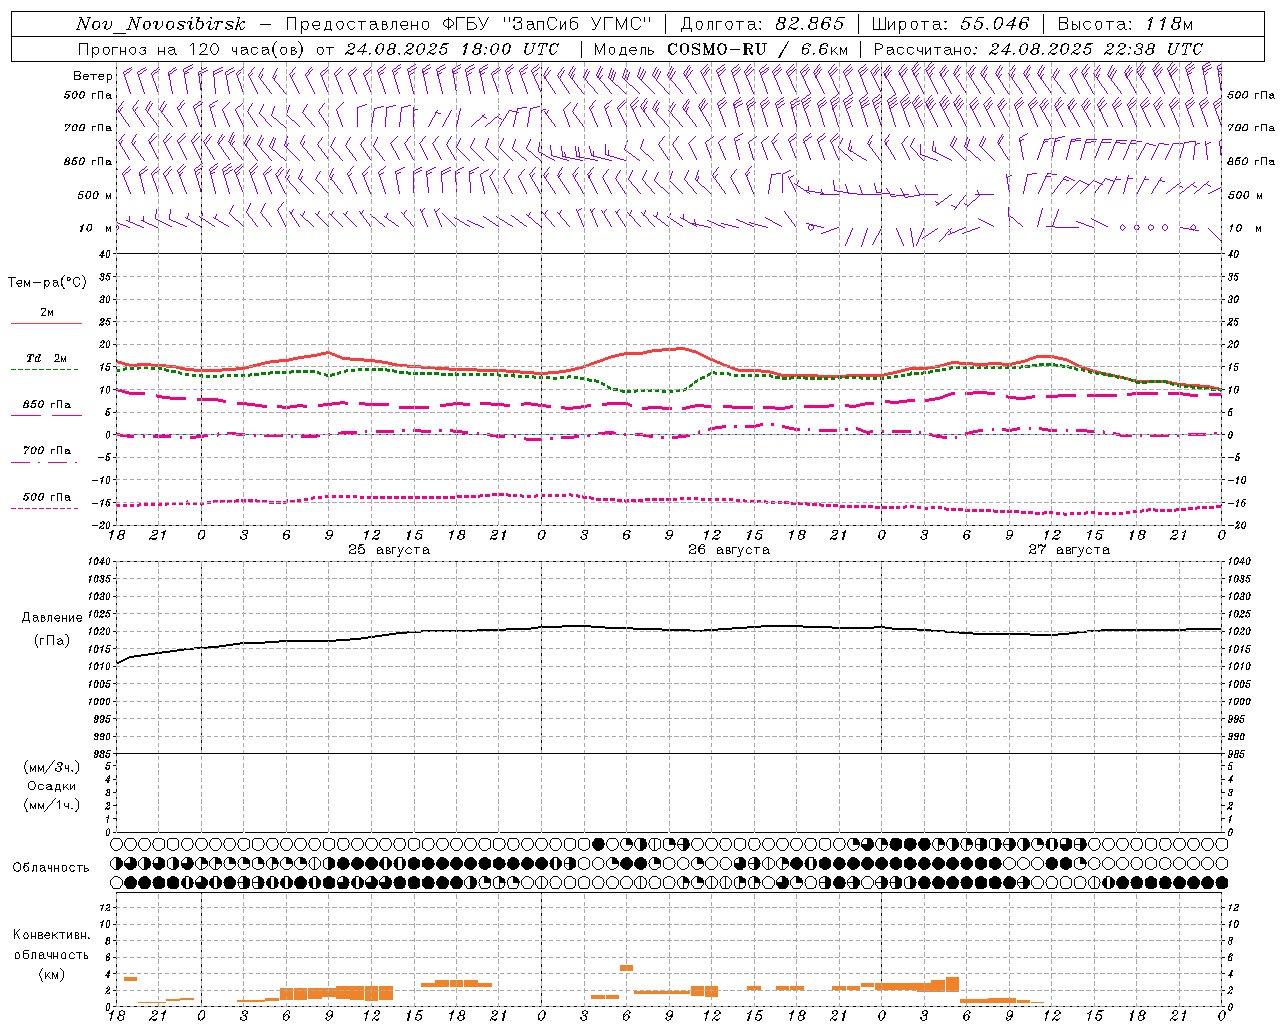Click the -20 value on the left temperature axis
This screenshot has height=1024, width=1280.
click(x=103, y=524)
